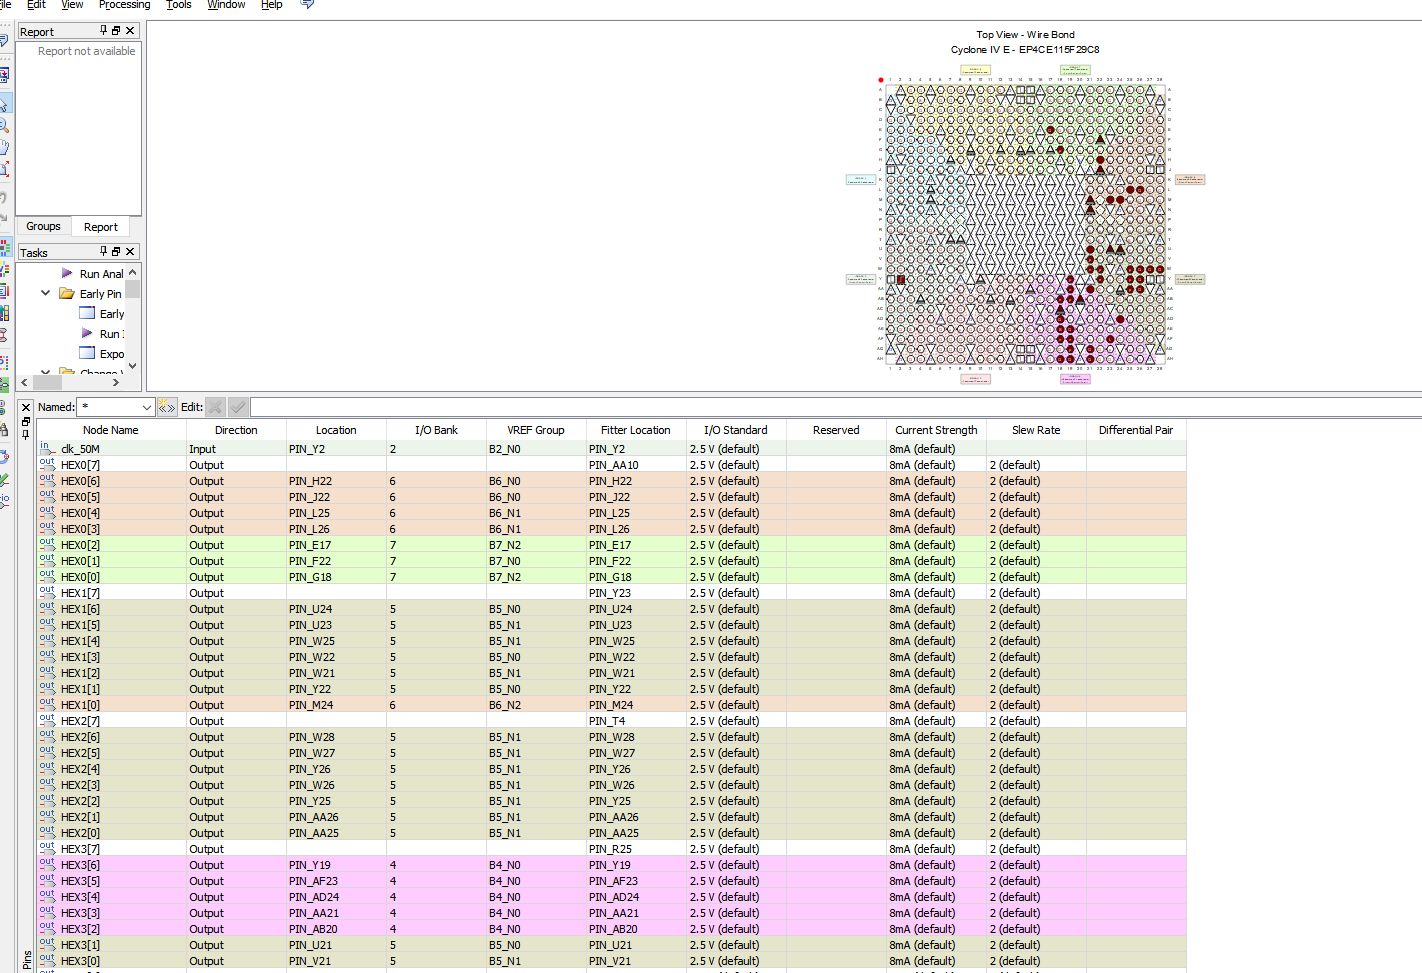The width and height of the screenshot is (1422, 973).
Task: Click the Run Anal play icon
Action: [67, 273]
